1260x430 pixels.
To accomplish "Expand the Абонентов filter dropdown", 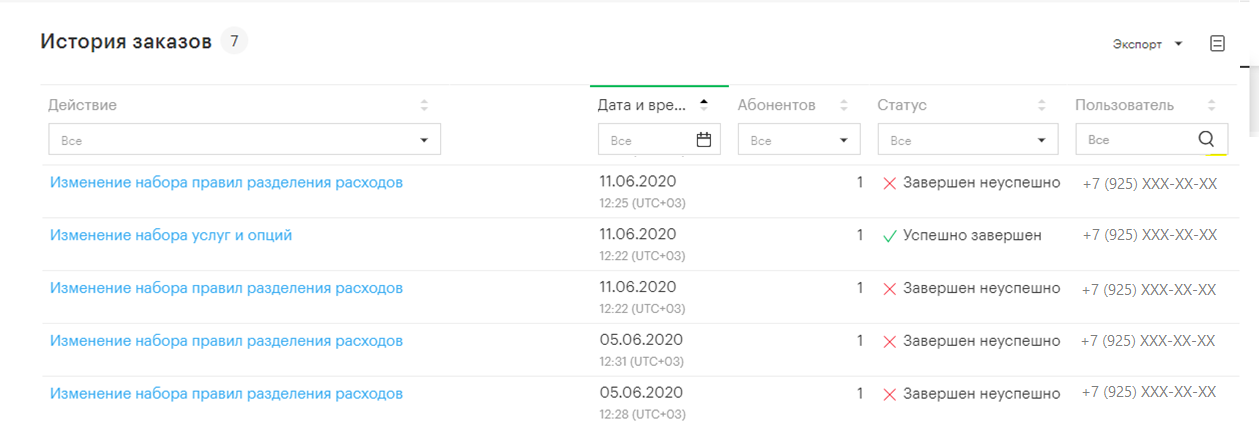I will pyautogui.click(x=844, y=141).
